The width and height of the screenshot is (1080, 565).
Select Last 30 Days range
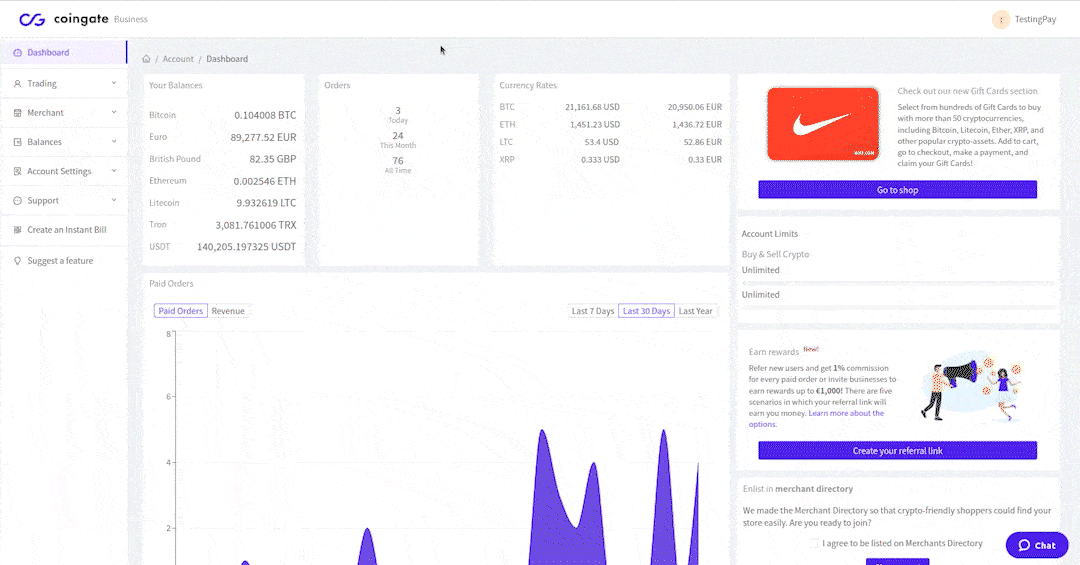(646, 311)
